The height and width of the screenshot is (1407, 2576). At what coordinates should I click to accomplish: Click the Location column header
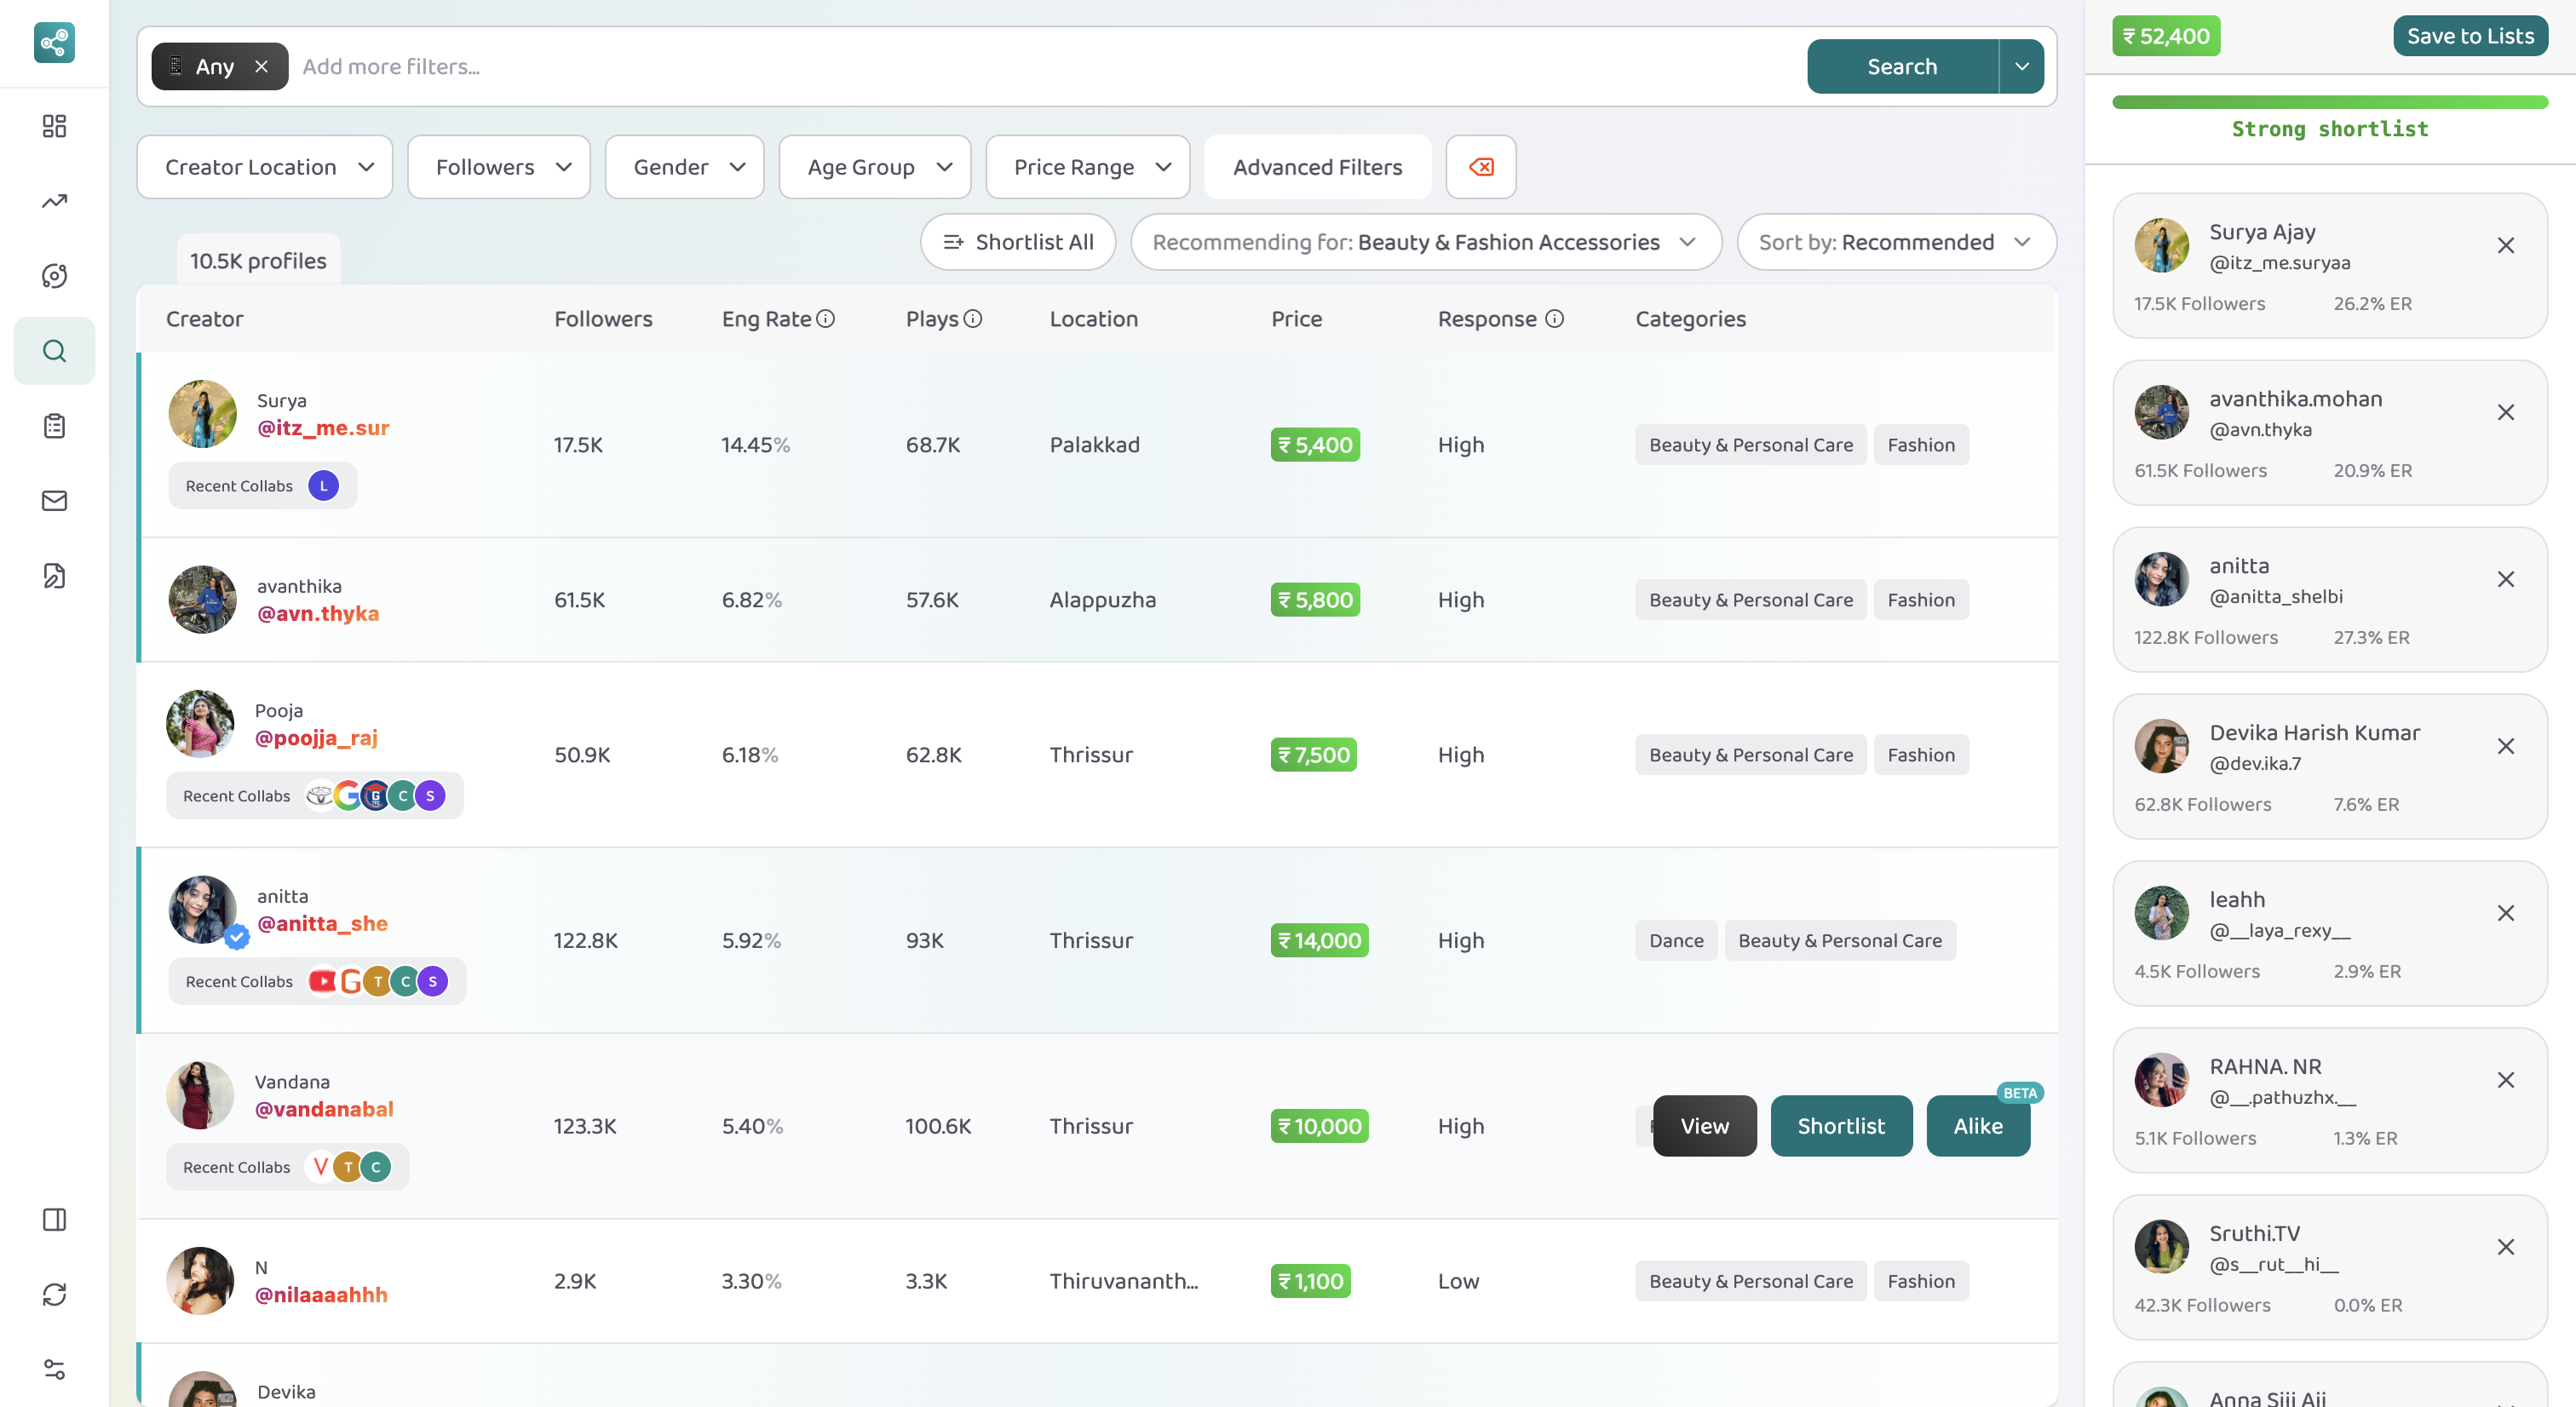point(1093,319)
